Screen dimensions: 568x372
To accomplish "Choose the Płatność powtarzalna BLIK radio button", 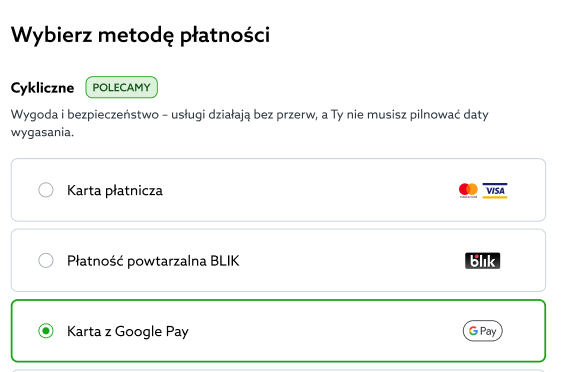I will [46, 260].
